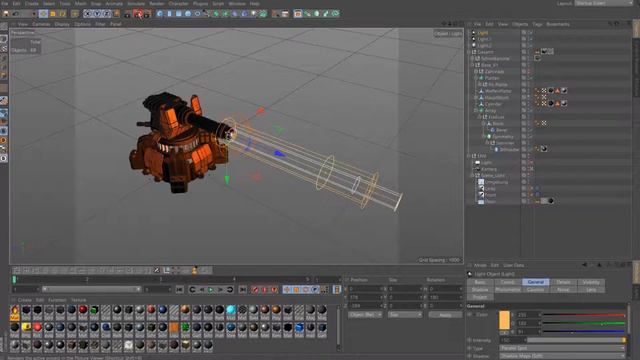Toggle enable check on Light.1 object
The width and height of the screenshot is (640, 360).
coord(530,39)
